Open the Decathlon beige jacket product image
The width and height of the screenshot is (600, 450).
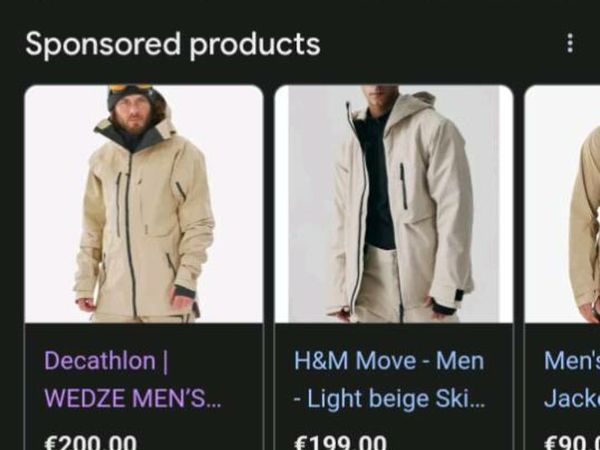(144, 204)
